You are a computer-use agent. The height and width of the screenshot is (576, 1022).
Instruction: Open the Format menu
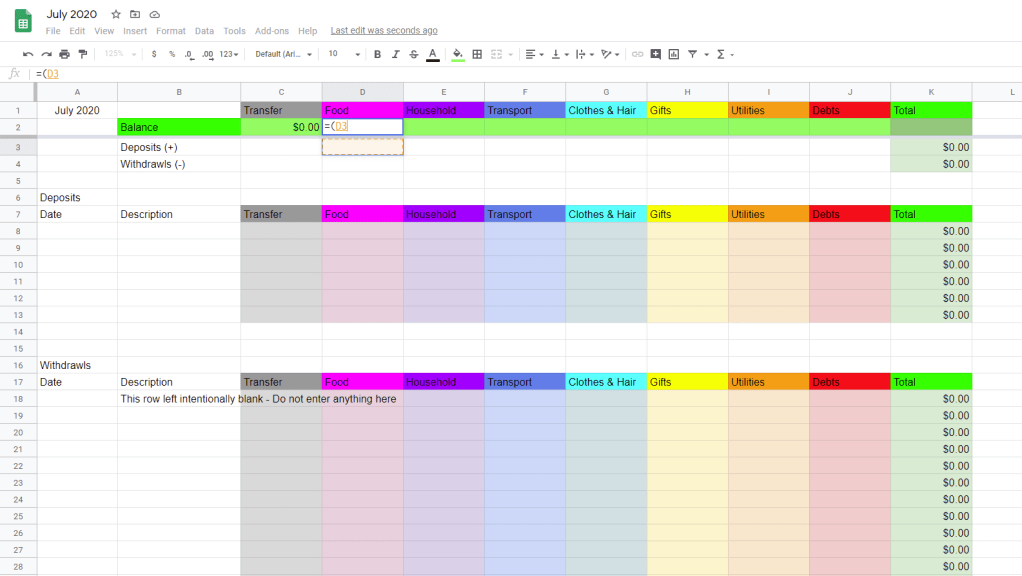click(171, 31)
